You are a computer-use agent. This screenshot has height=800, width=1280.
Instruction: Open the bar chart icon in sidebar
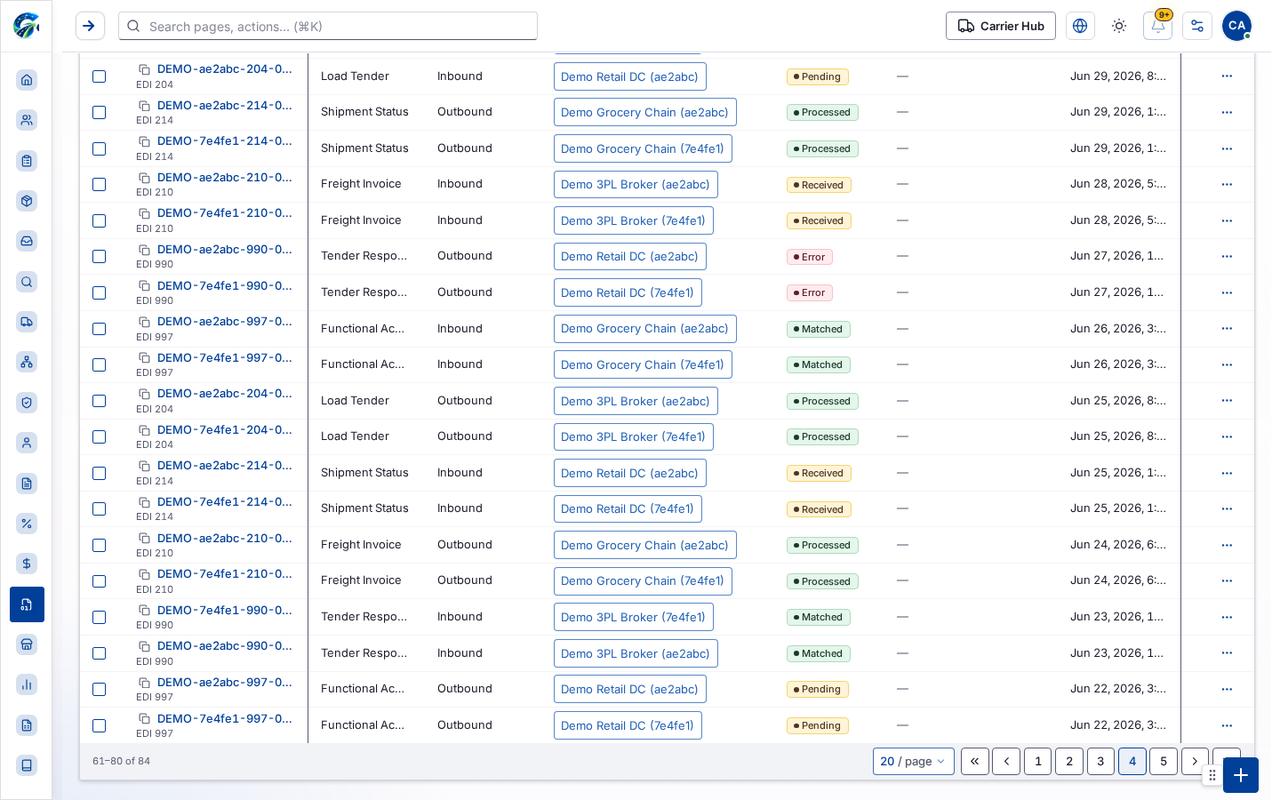click(27, 685)
